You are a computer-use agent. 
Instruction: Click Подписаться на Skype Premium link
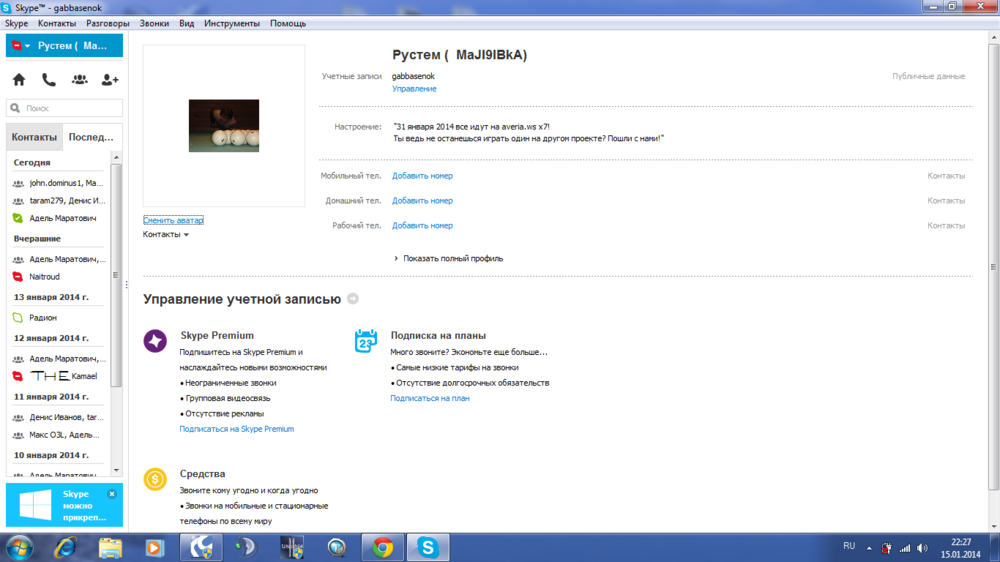tap(237, 429)
